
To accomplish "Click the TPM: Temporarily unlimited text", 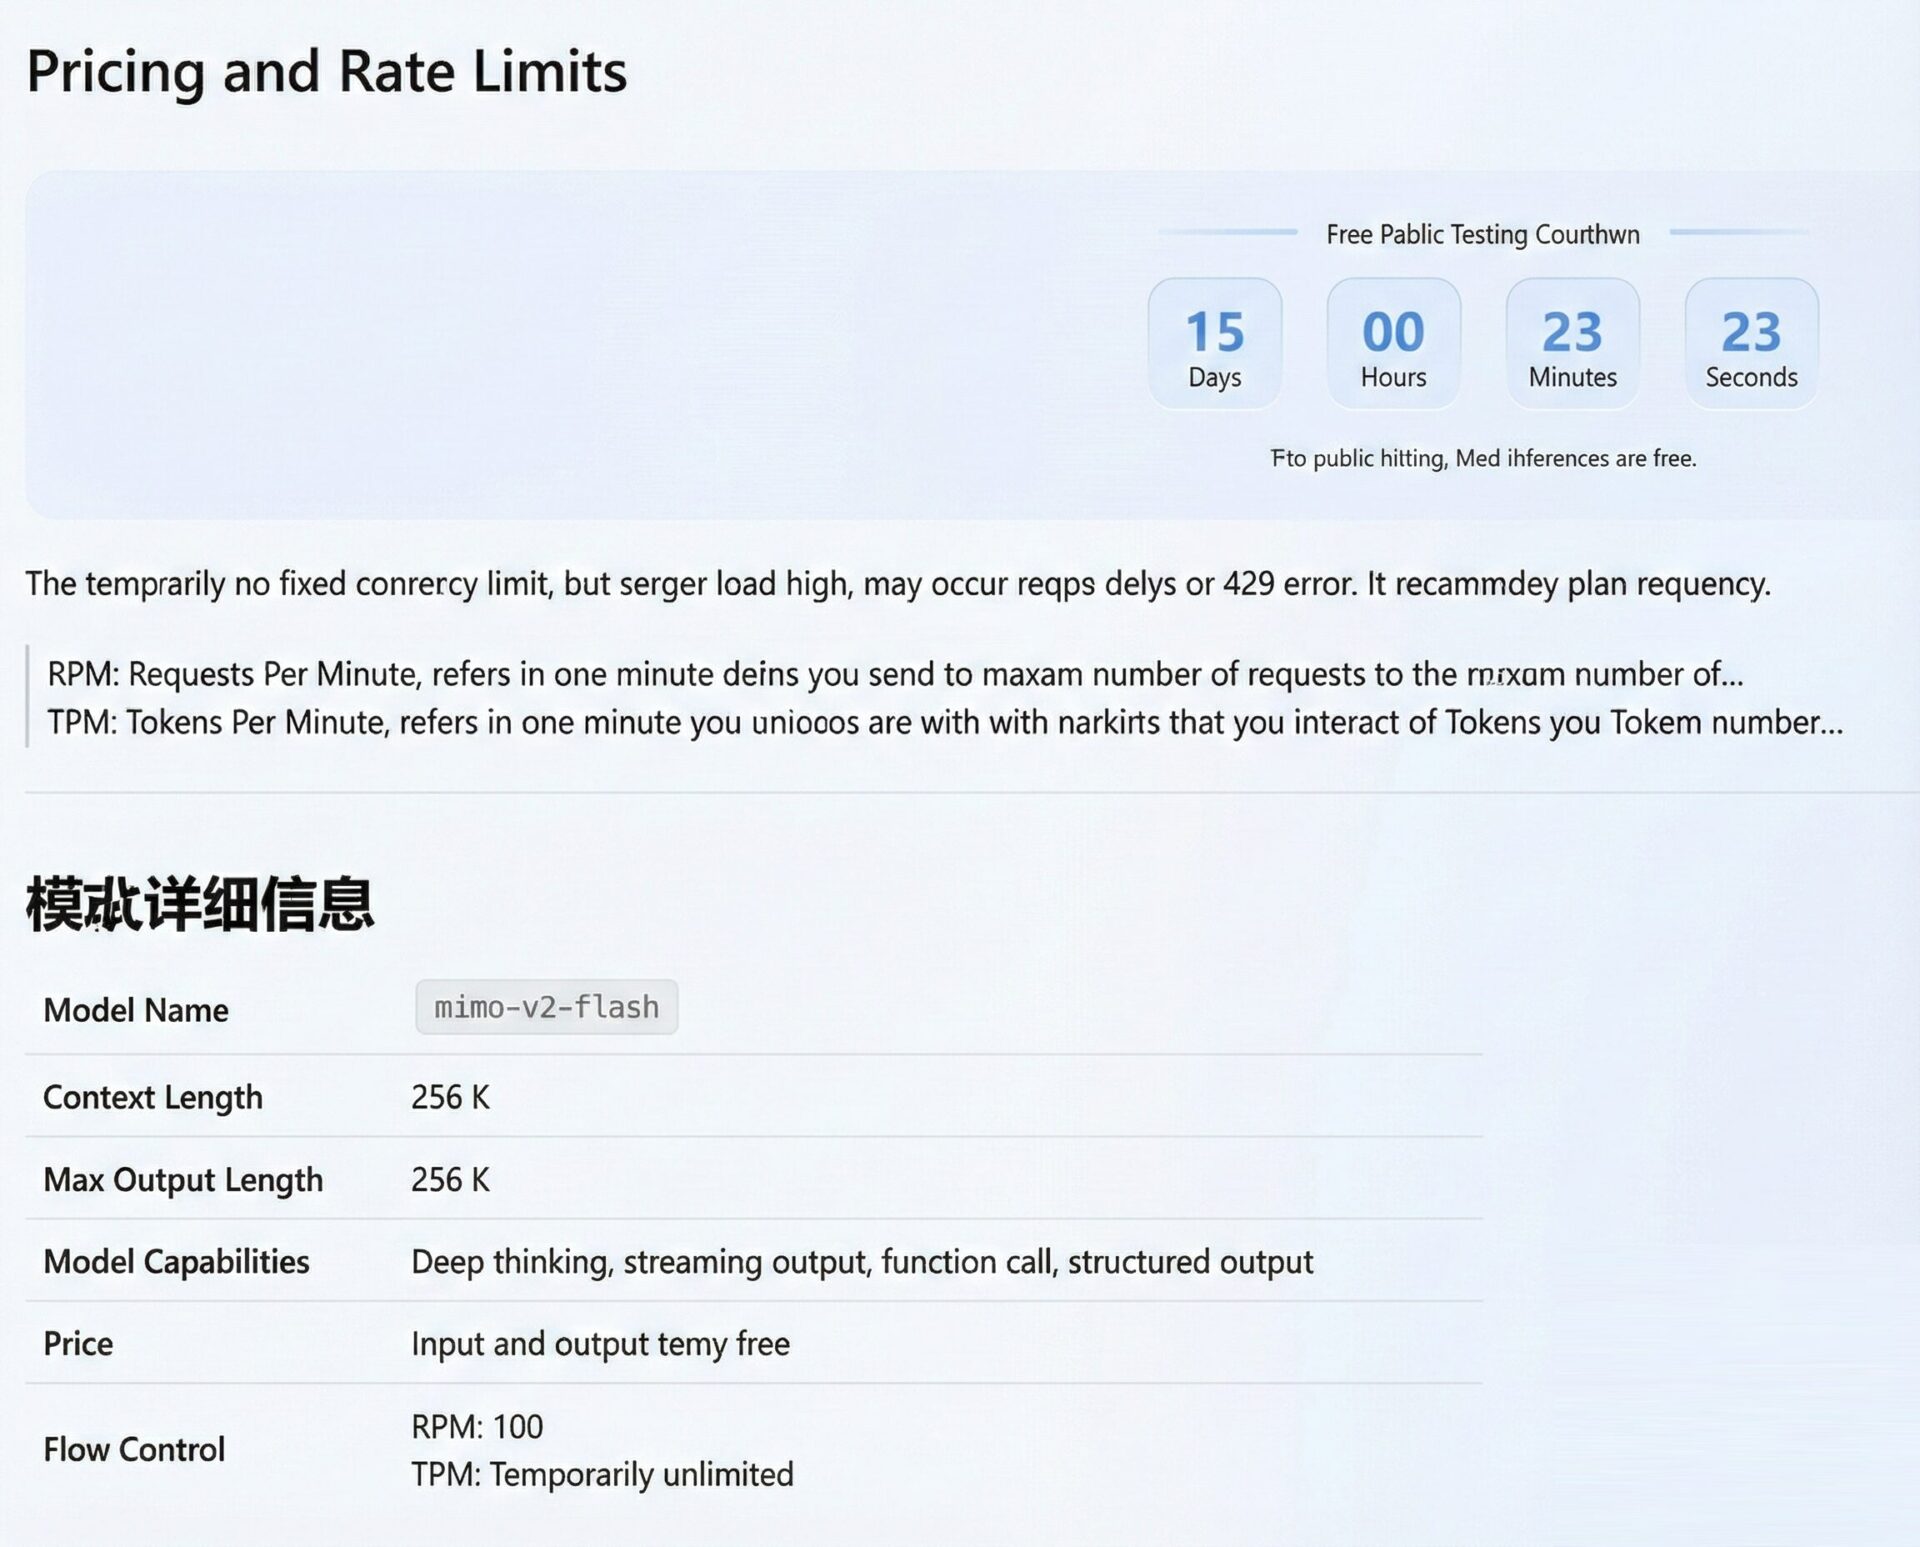I will point(602,1474).
